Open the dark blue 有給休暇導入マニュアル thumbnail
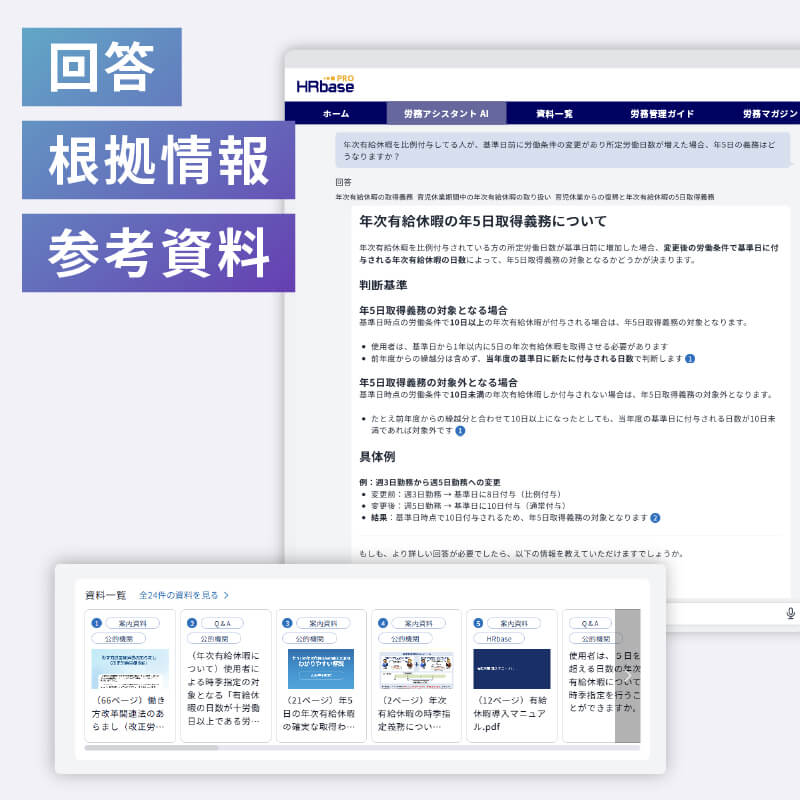The height and width of the screenshot is (800, 800). coord(512,668)
